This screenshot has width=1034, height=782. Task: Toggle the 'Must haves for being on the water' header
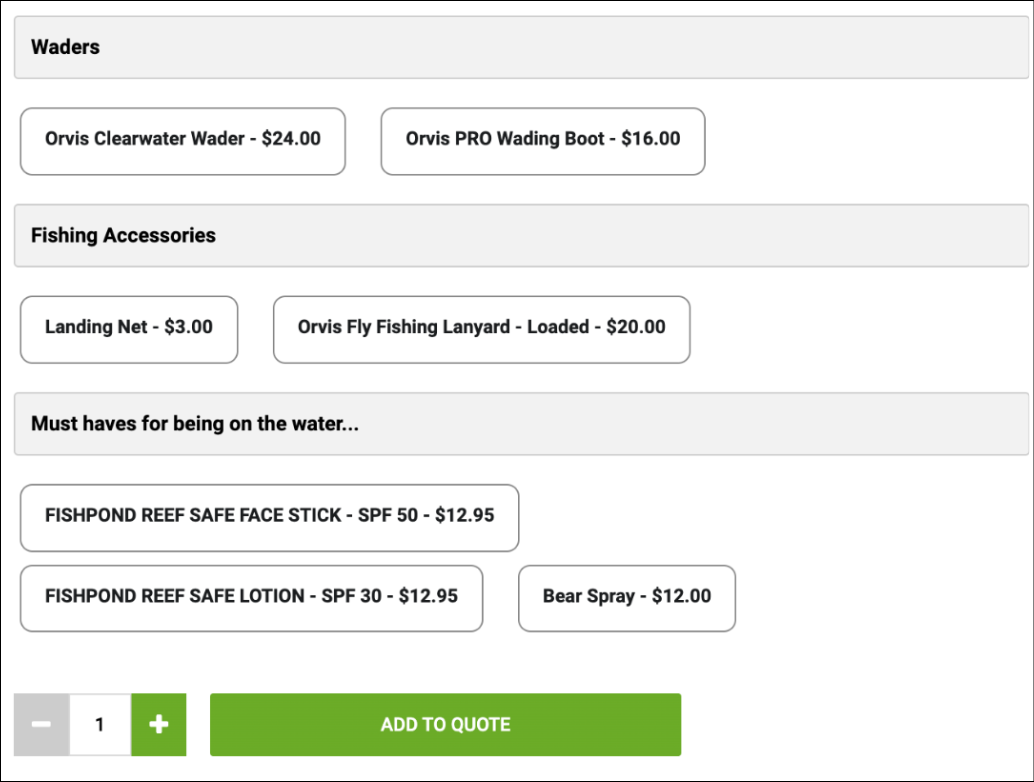(x=521, y=424)
